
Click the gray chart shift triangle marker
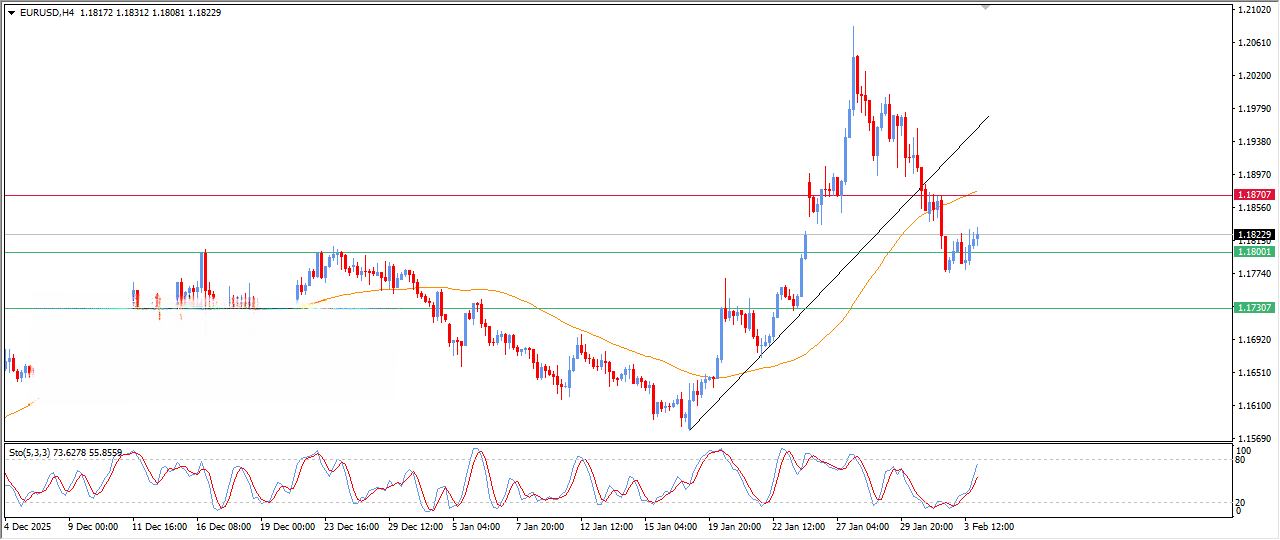click(986, 8)
